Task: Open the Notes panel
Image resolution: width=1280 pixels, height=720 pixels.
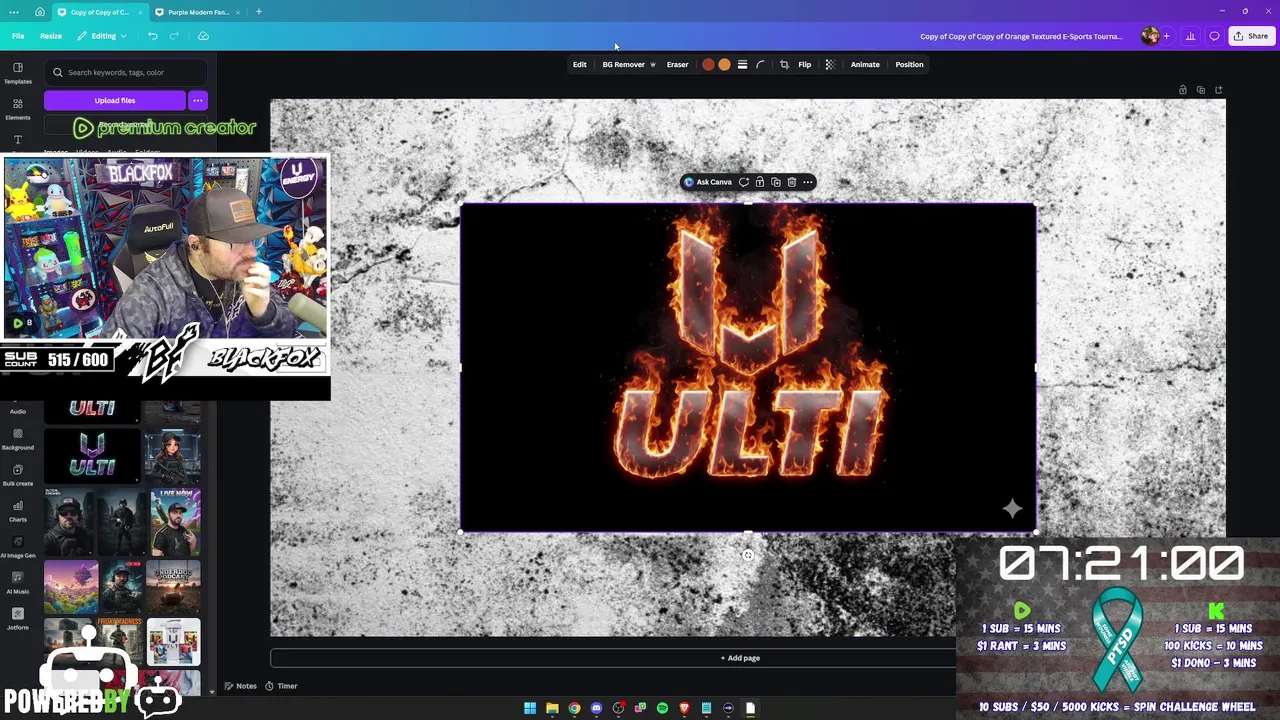Action: click(241, 686)
